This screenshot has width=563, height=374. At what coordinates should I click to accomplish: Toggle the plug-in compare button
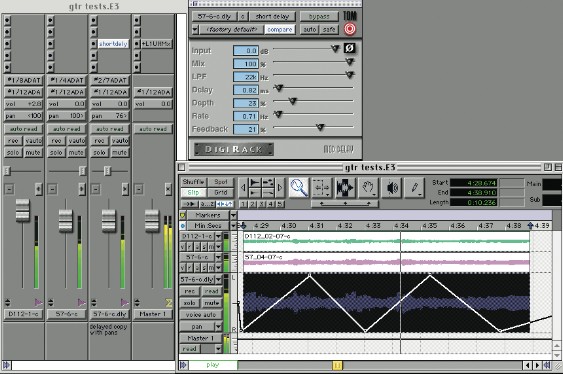coord(280,29)
